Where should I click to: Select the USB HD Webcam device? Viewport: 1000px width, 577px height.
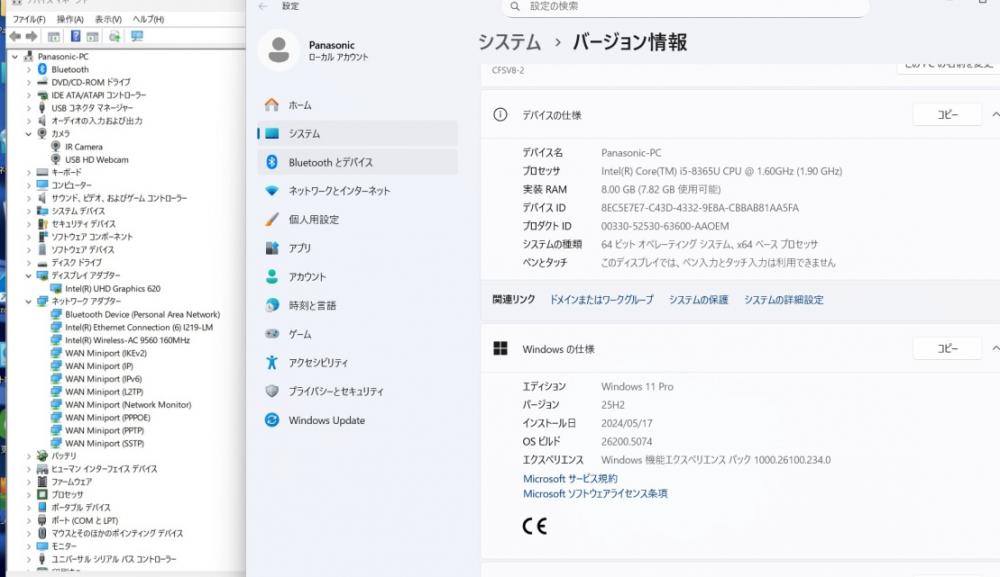(x=96, y=159)
